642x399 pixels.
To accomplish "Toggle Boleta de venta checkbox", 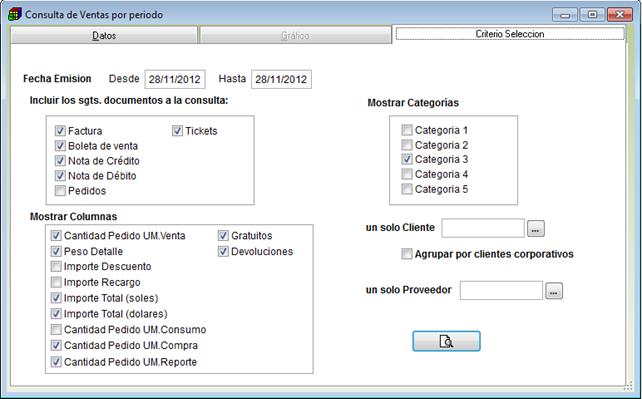I will pyautogui.click(x=60, y=146).
